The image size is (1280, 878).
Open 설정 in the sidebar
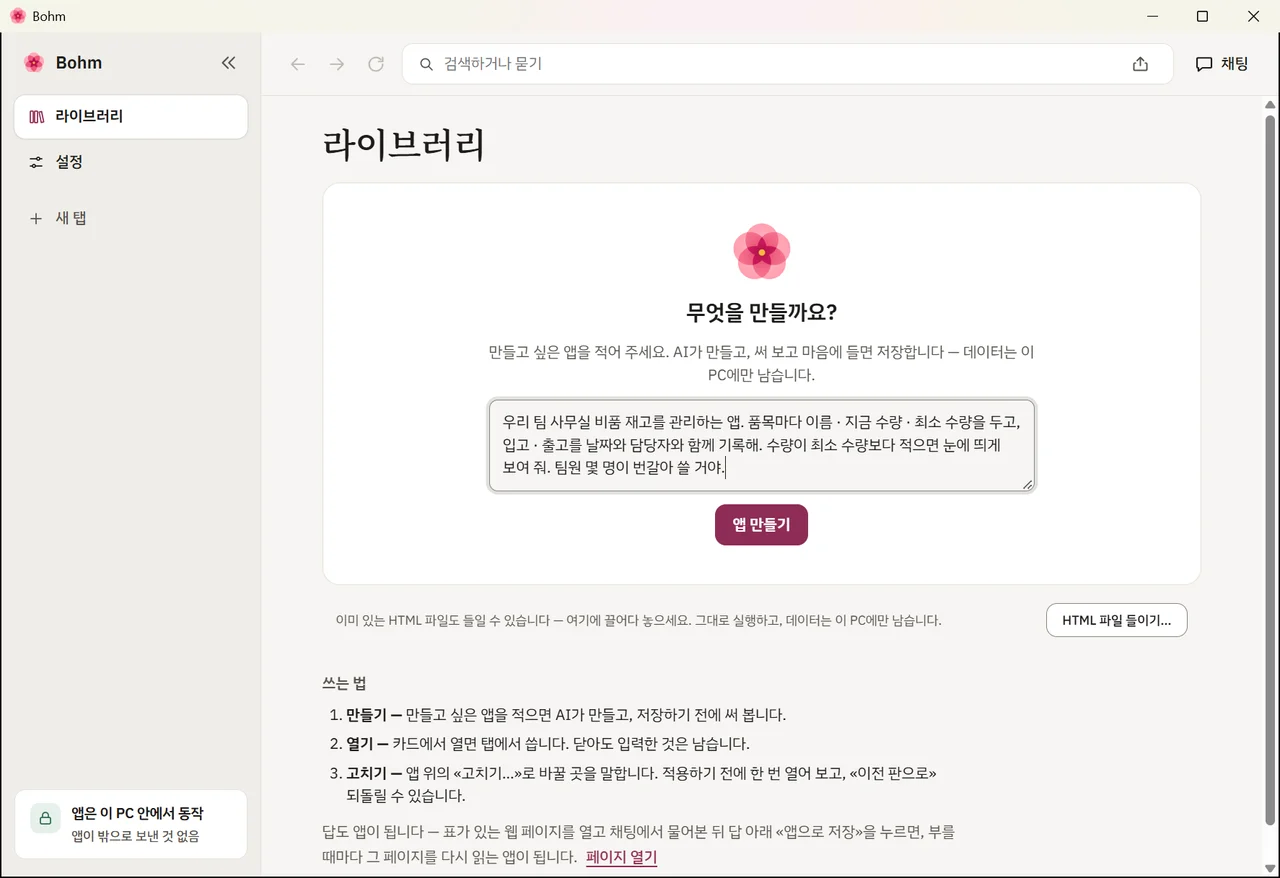[131, 162]
